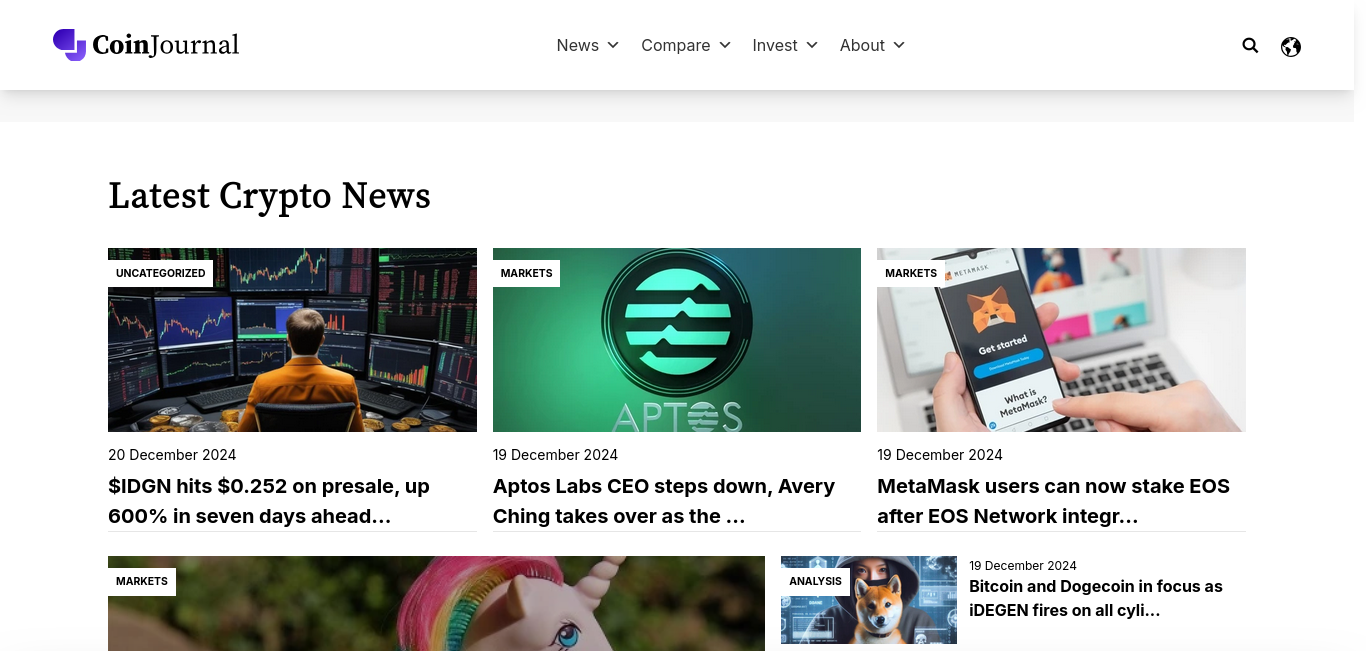1366x651 pixels.
Task: Open the News menu item
Action: tap(578, 45)
